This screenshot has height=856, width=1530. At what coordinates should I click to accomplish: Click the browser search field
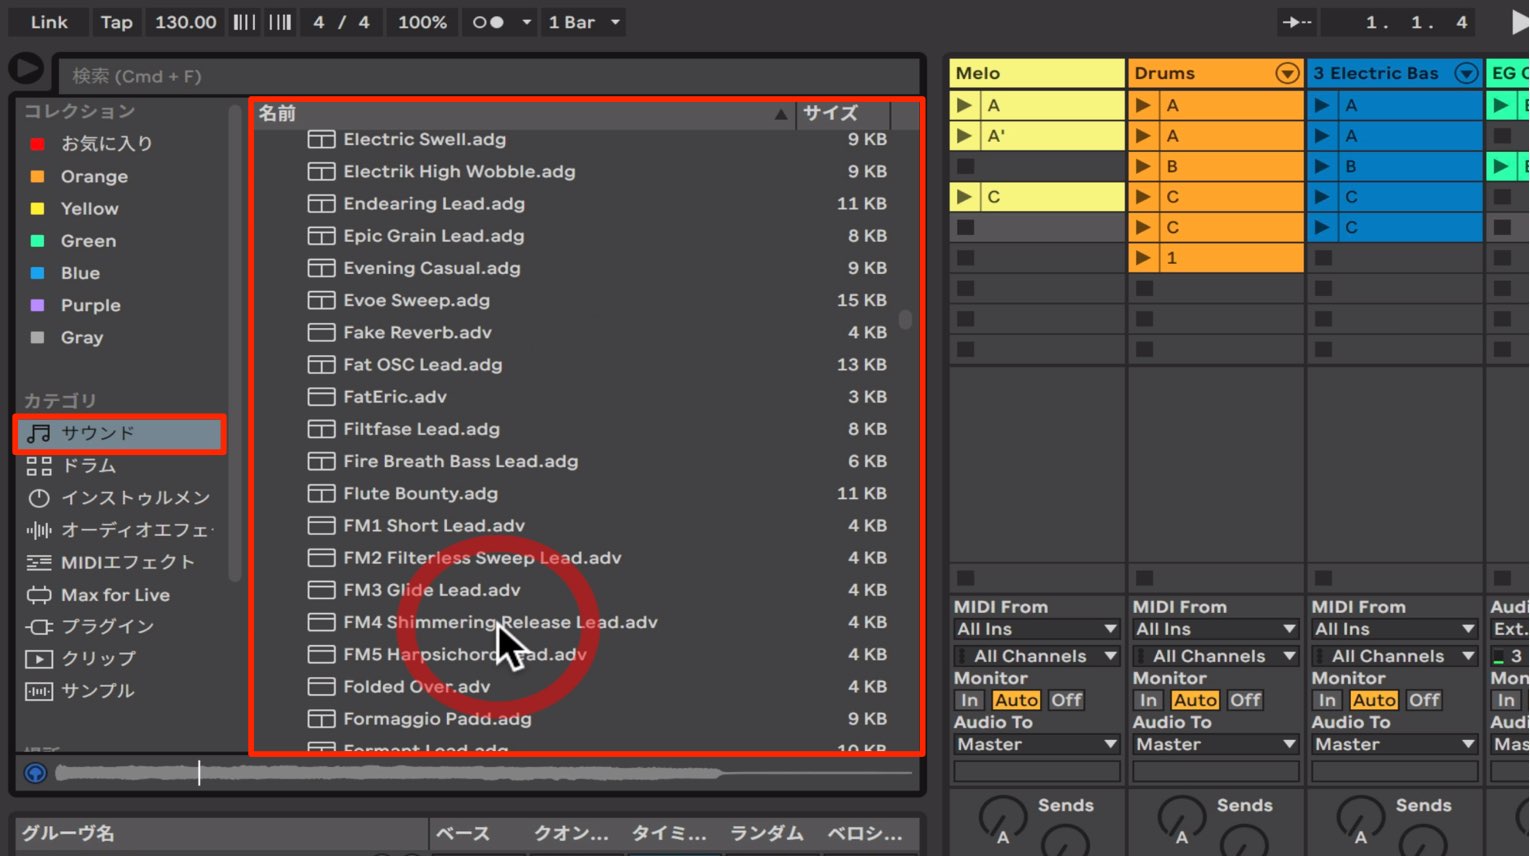click(x=488, y=76)
